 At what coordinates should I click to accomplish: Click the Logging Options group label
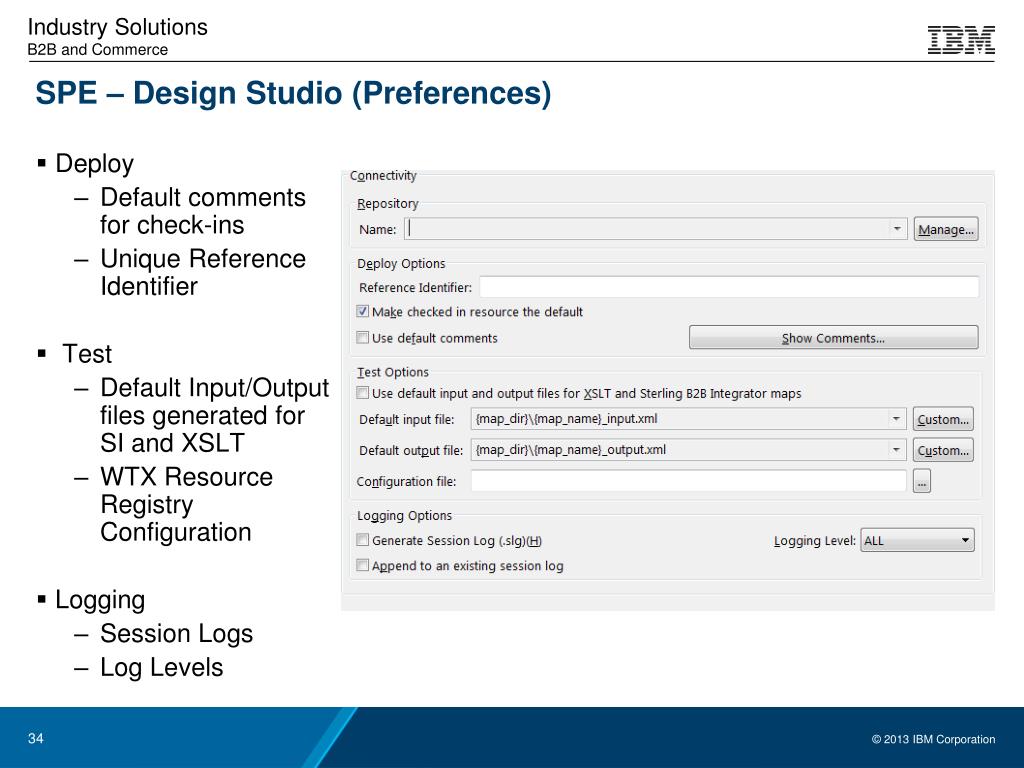pos(404,515)
